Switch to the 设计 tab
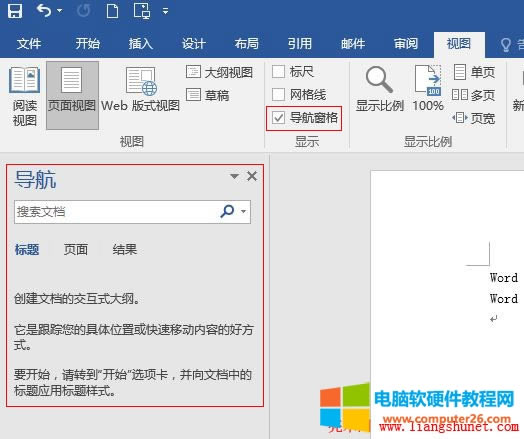This screenshot has height=439, width=524. (x=194, y=44)
